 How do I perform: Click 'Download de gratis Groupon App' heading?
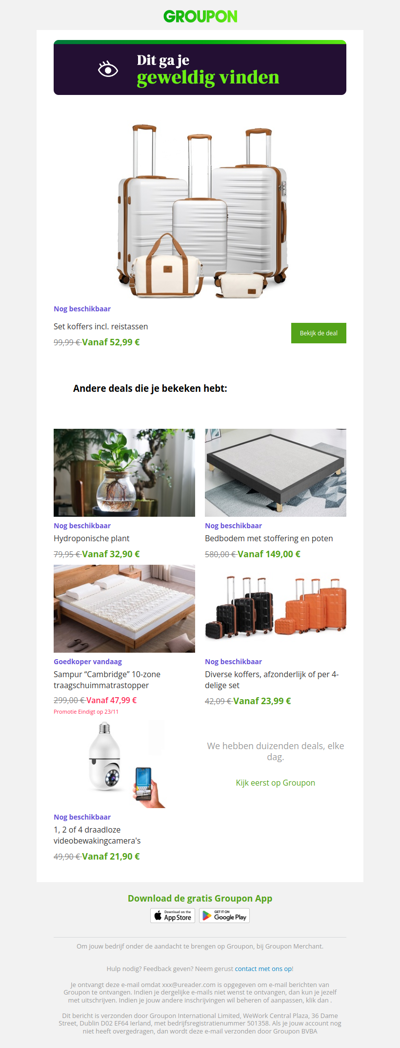(x=200, y=898)
